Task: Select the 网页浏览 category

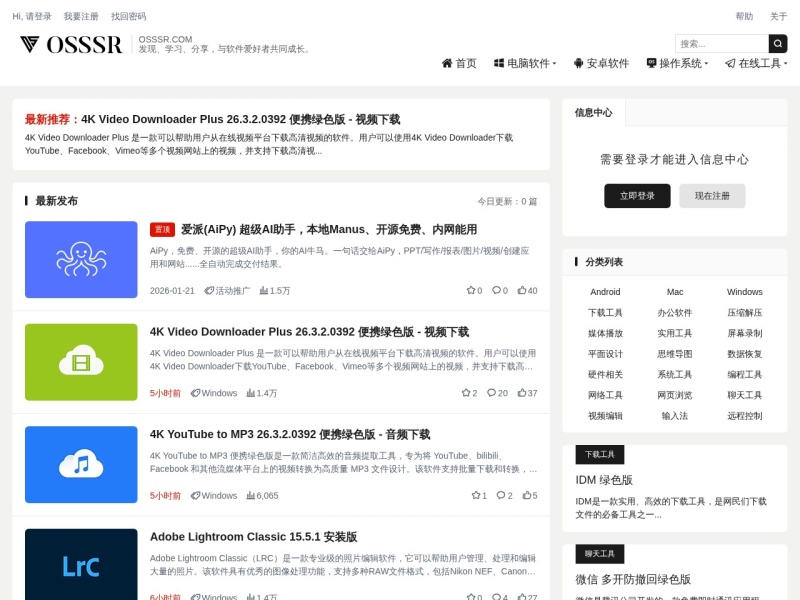Action: click(x=674, y=395)
